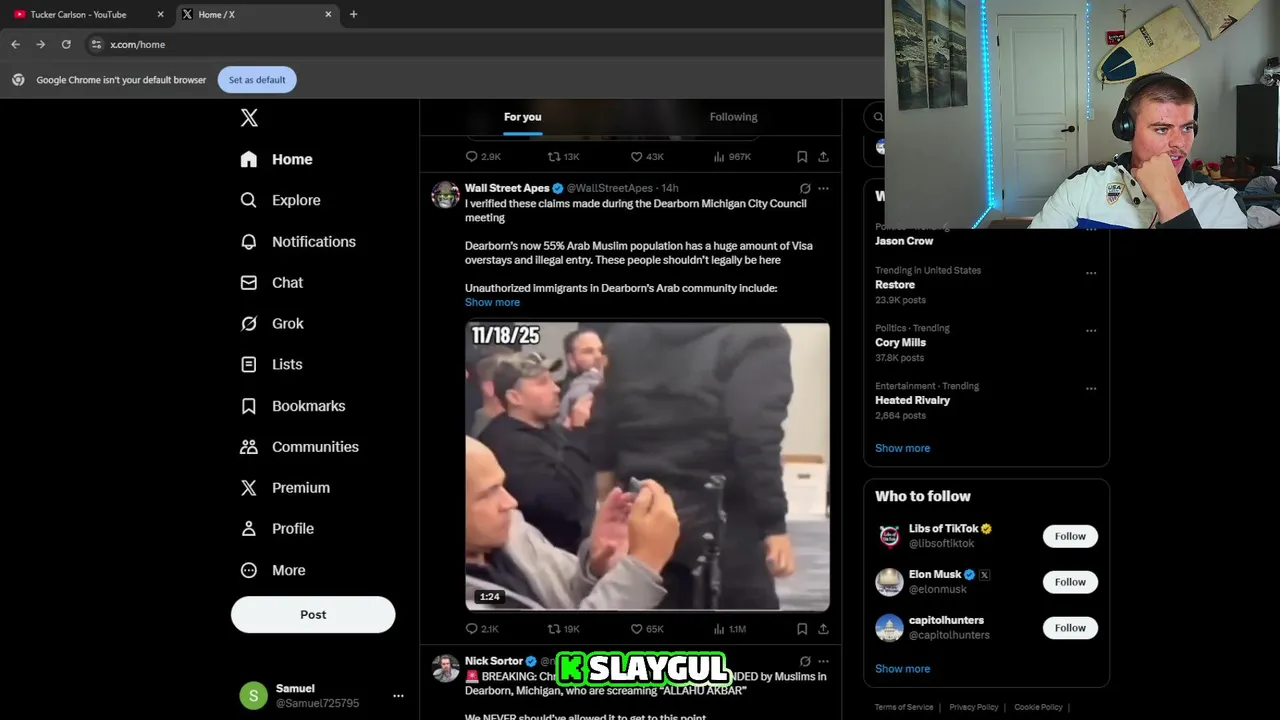Open the Cory Mills trending topic
1280x720 pixels.
(x=900, y=343)
